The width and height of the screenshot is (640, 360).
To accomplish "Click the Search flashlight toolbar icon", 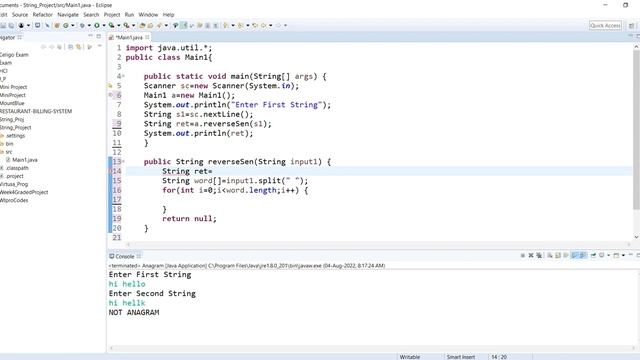I will (x=159, y=25).
